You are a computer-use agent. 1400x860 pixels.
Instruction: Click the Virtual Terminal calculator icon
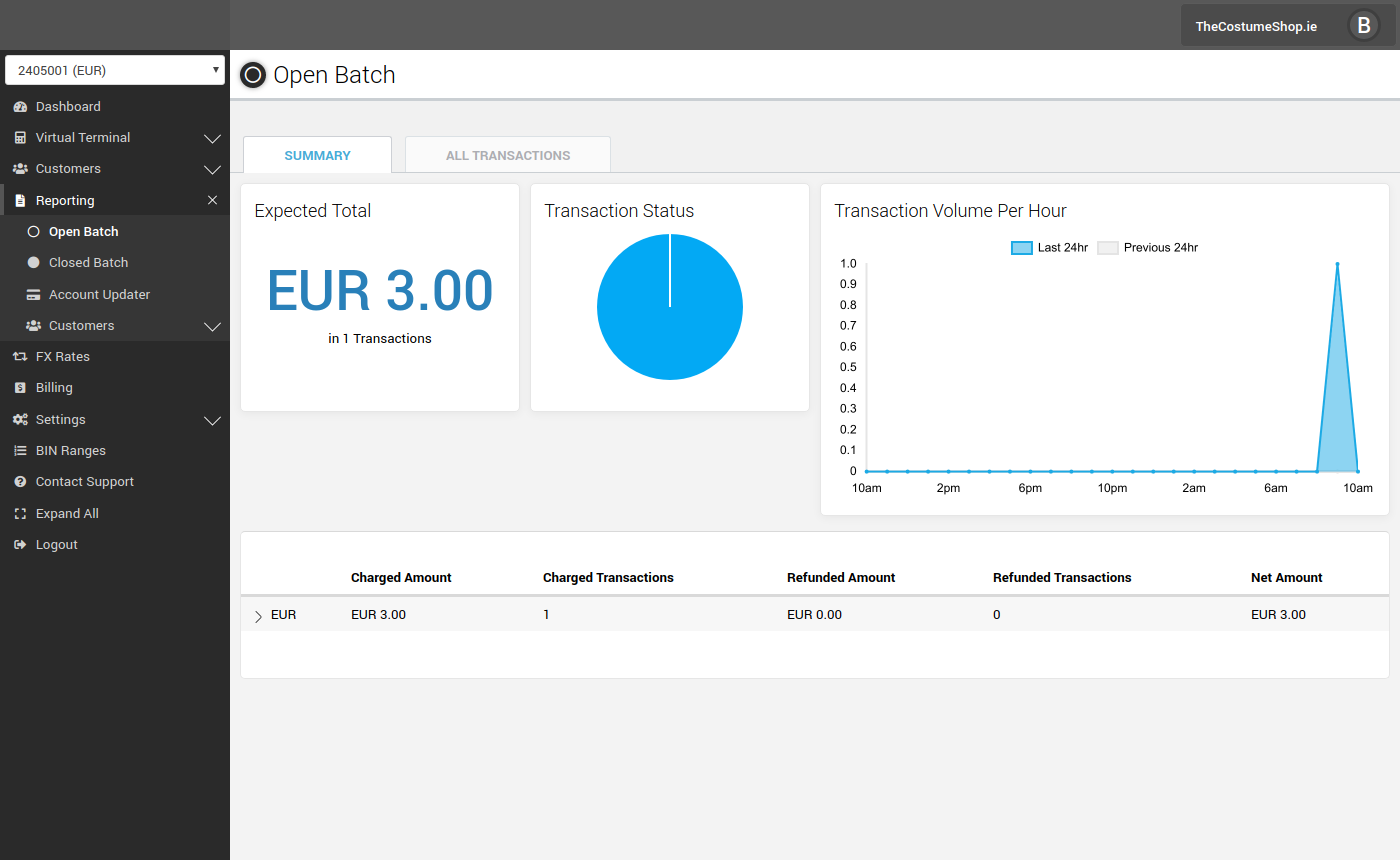point(20,138)
